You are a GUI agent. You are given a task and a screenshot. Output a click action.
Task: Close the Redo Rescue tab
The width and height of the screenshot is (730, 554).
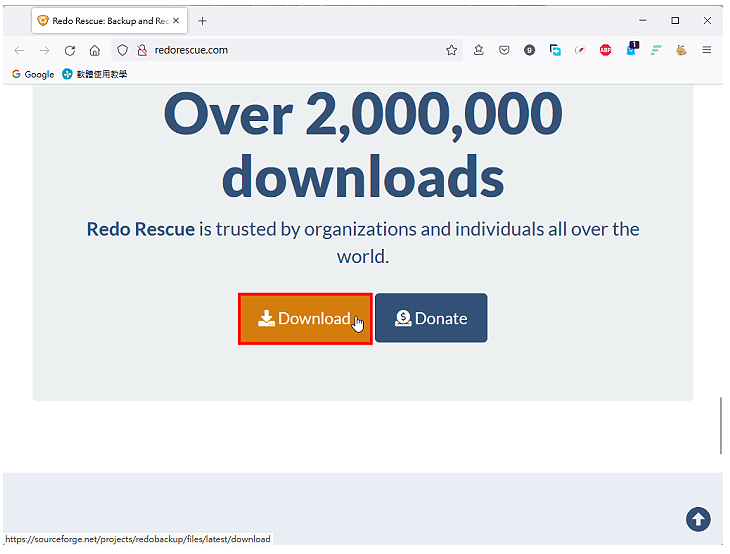click(x=176, y=21)
